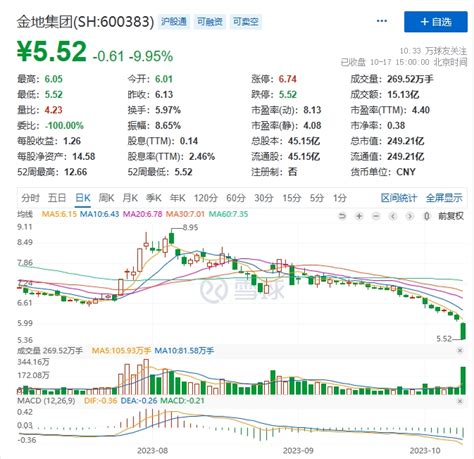This screenshot has width=474, height=459.
Task: Zoom in the K-line chart
Action: pyautogui.click(x=359, y=216)
